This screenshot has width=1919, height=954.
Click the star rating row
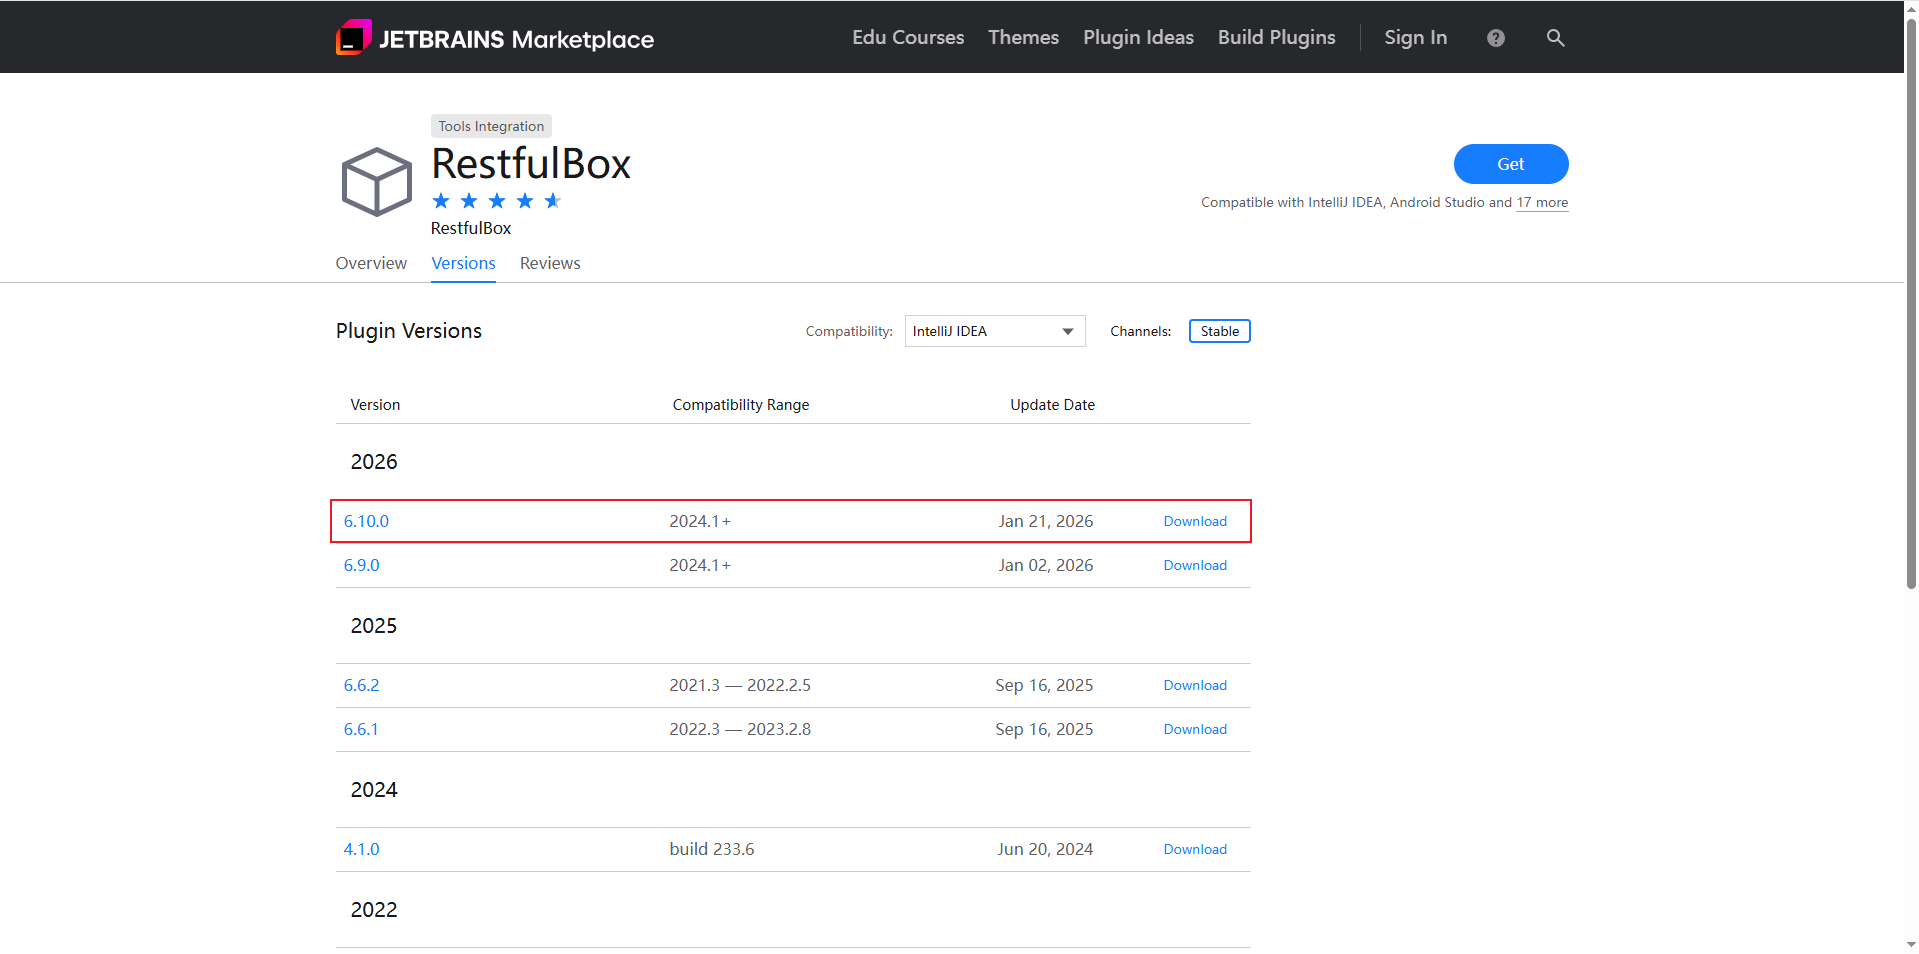click(x=497, y=201)
